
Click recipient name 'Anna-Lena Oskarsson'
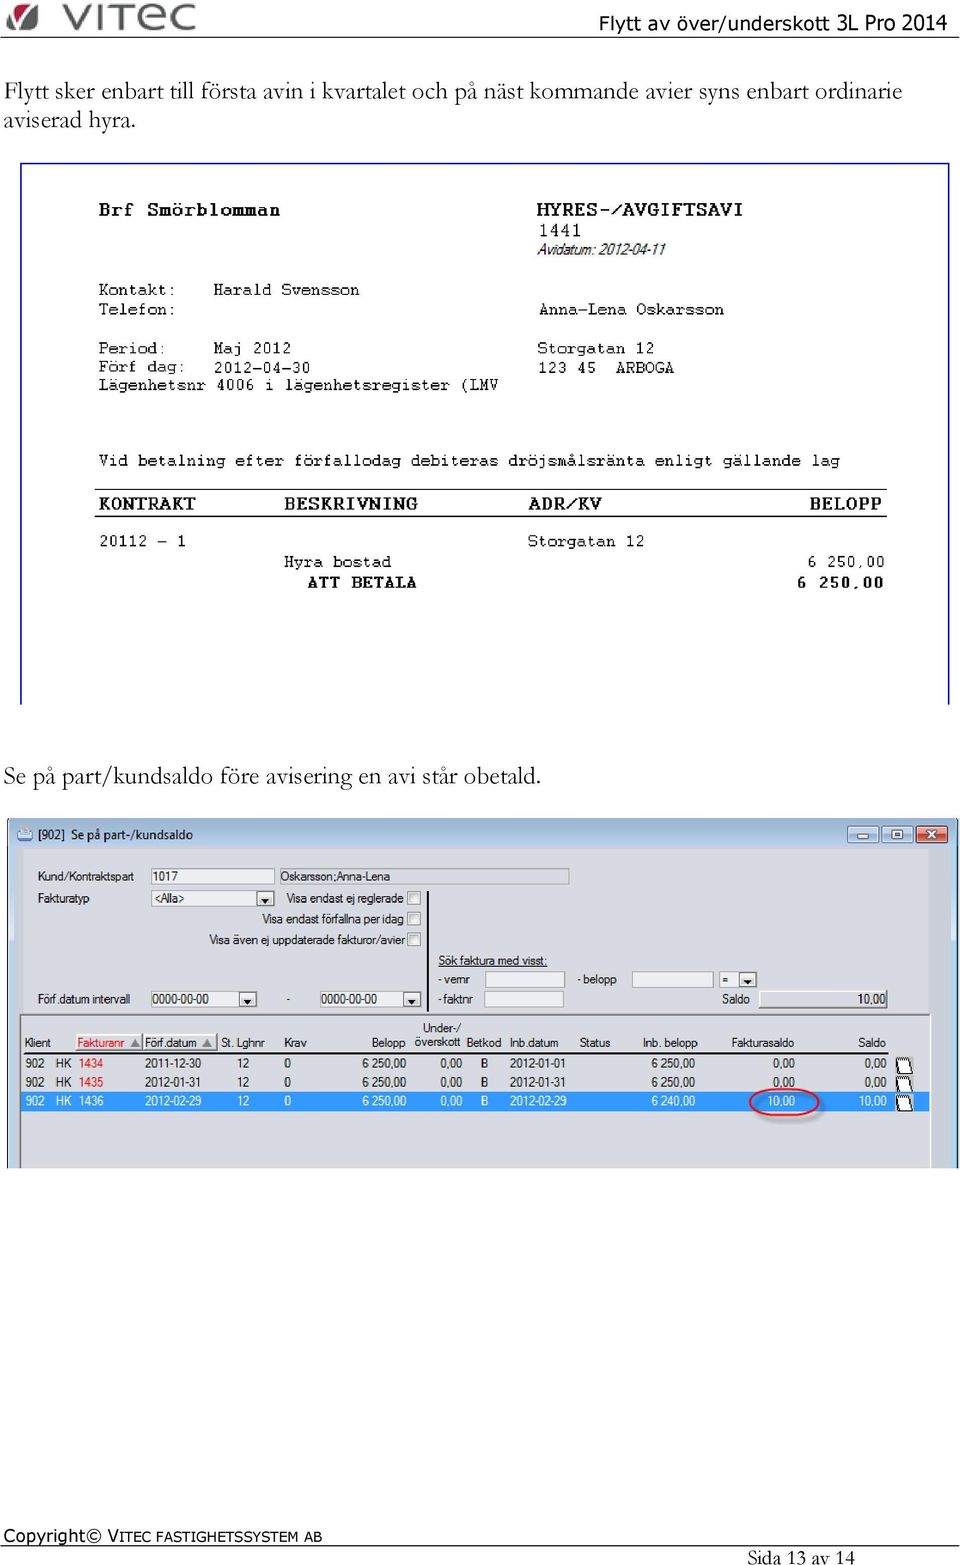point(631,310)
